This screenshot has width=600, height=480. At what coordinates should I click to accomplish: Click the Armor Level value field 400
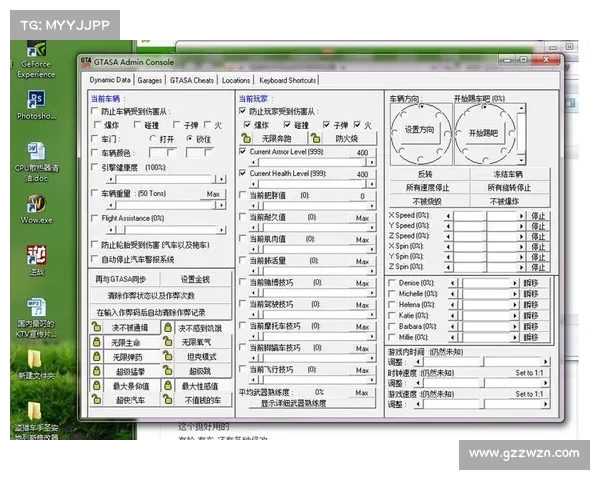pyautogui.click(x=362, y=153)
